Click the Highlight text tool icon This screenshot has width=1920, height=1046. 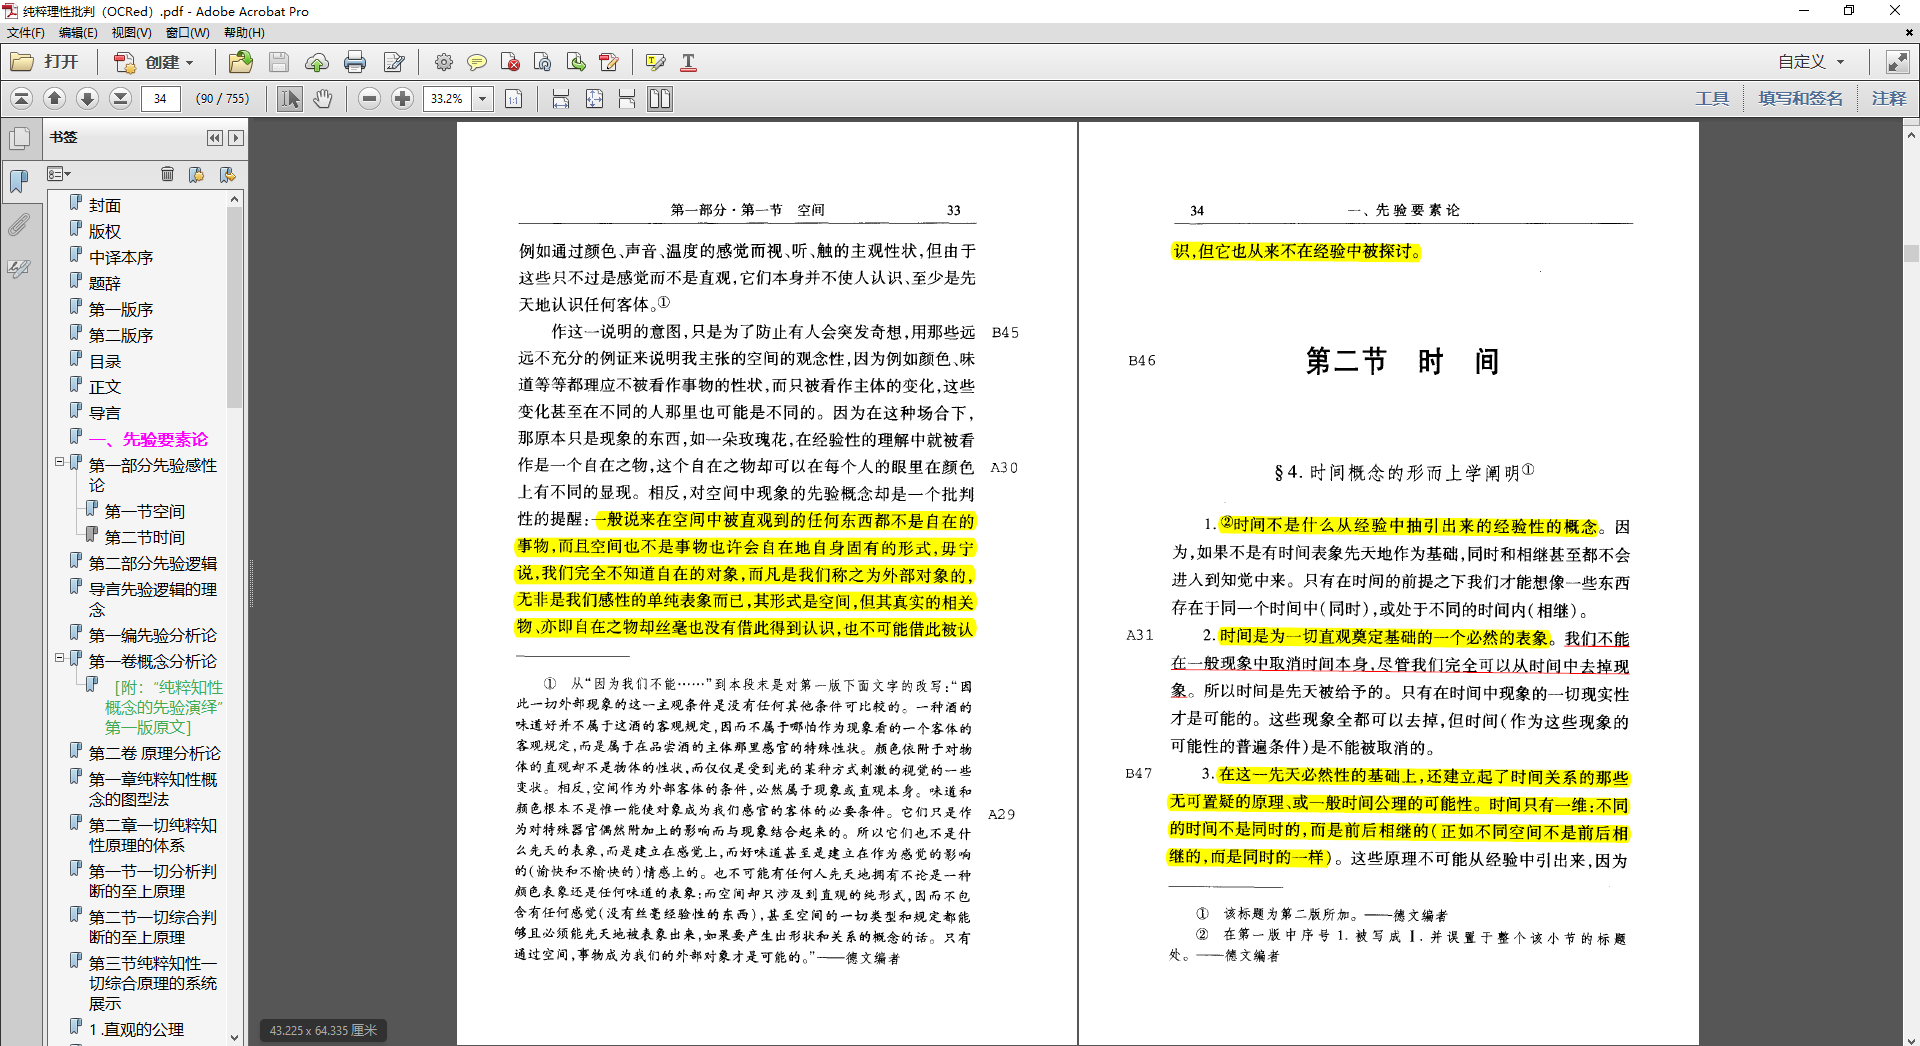[x=655, y=62]
